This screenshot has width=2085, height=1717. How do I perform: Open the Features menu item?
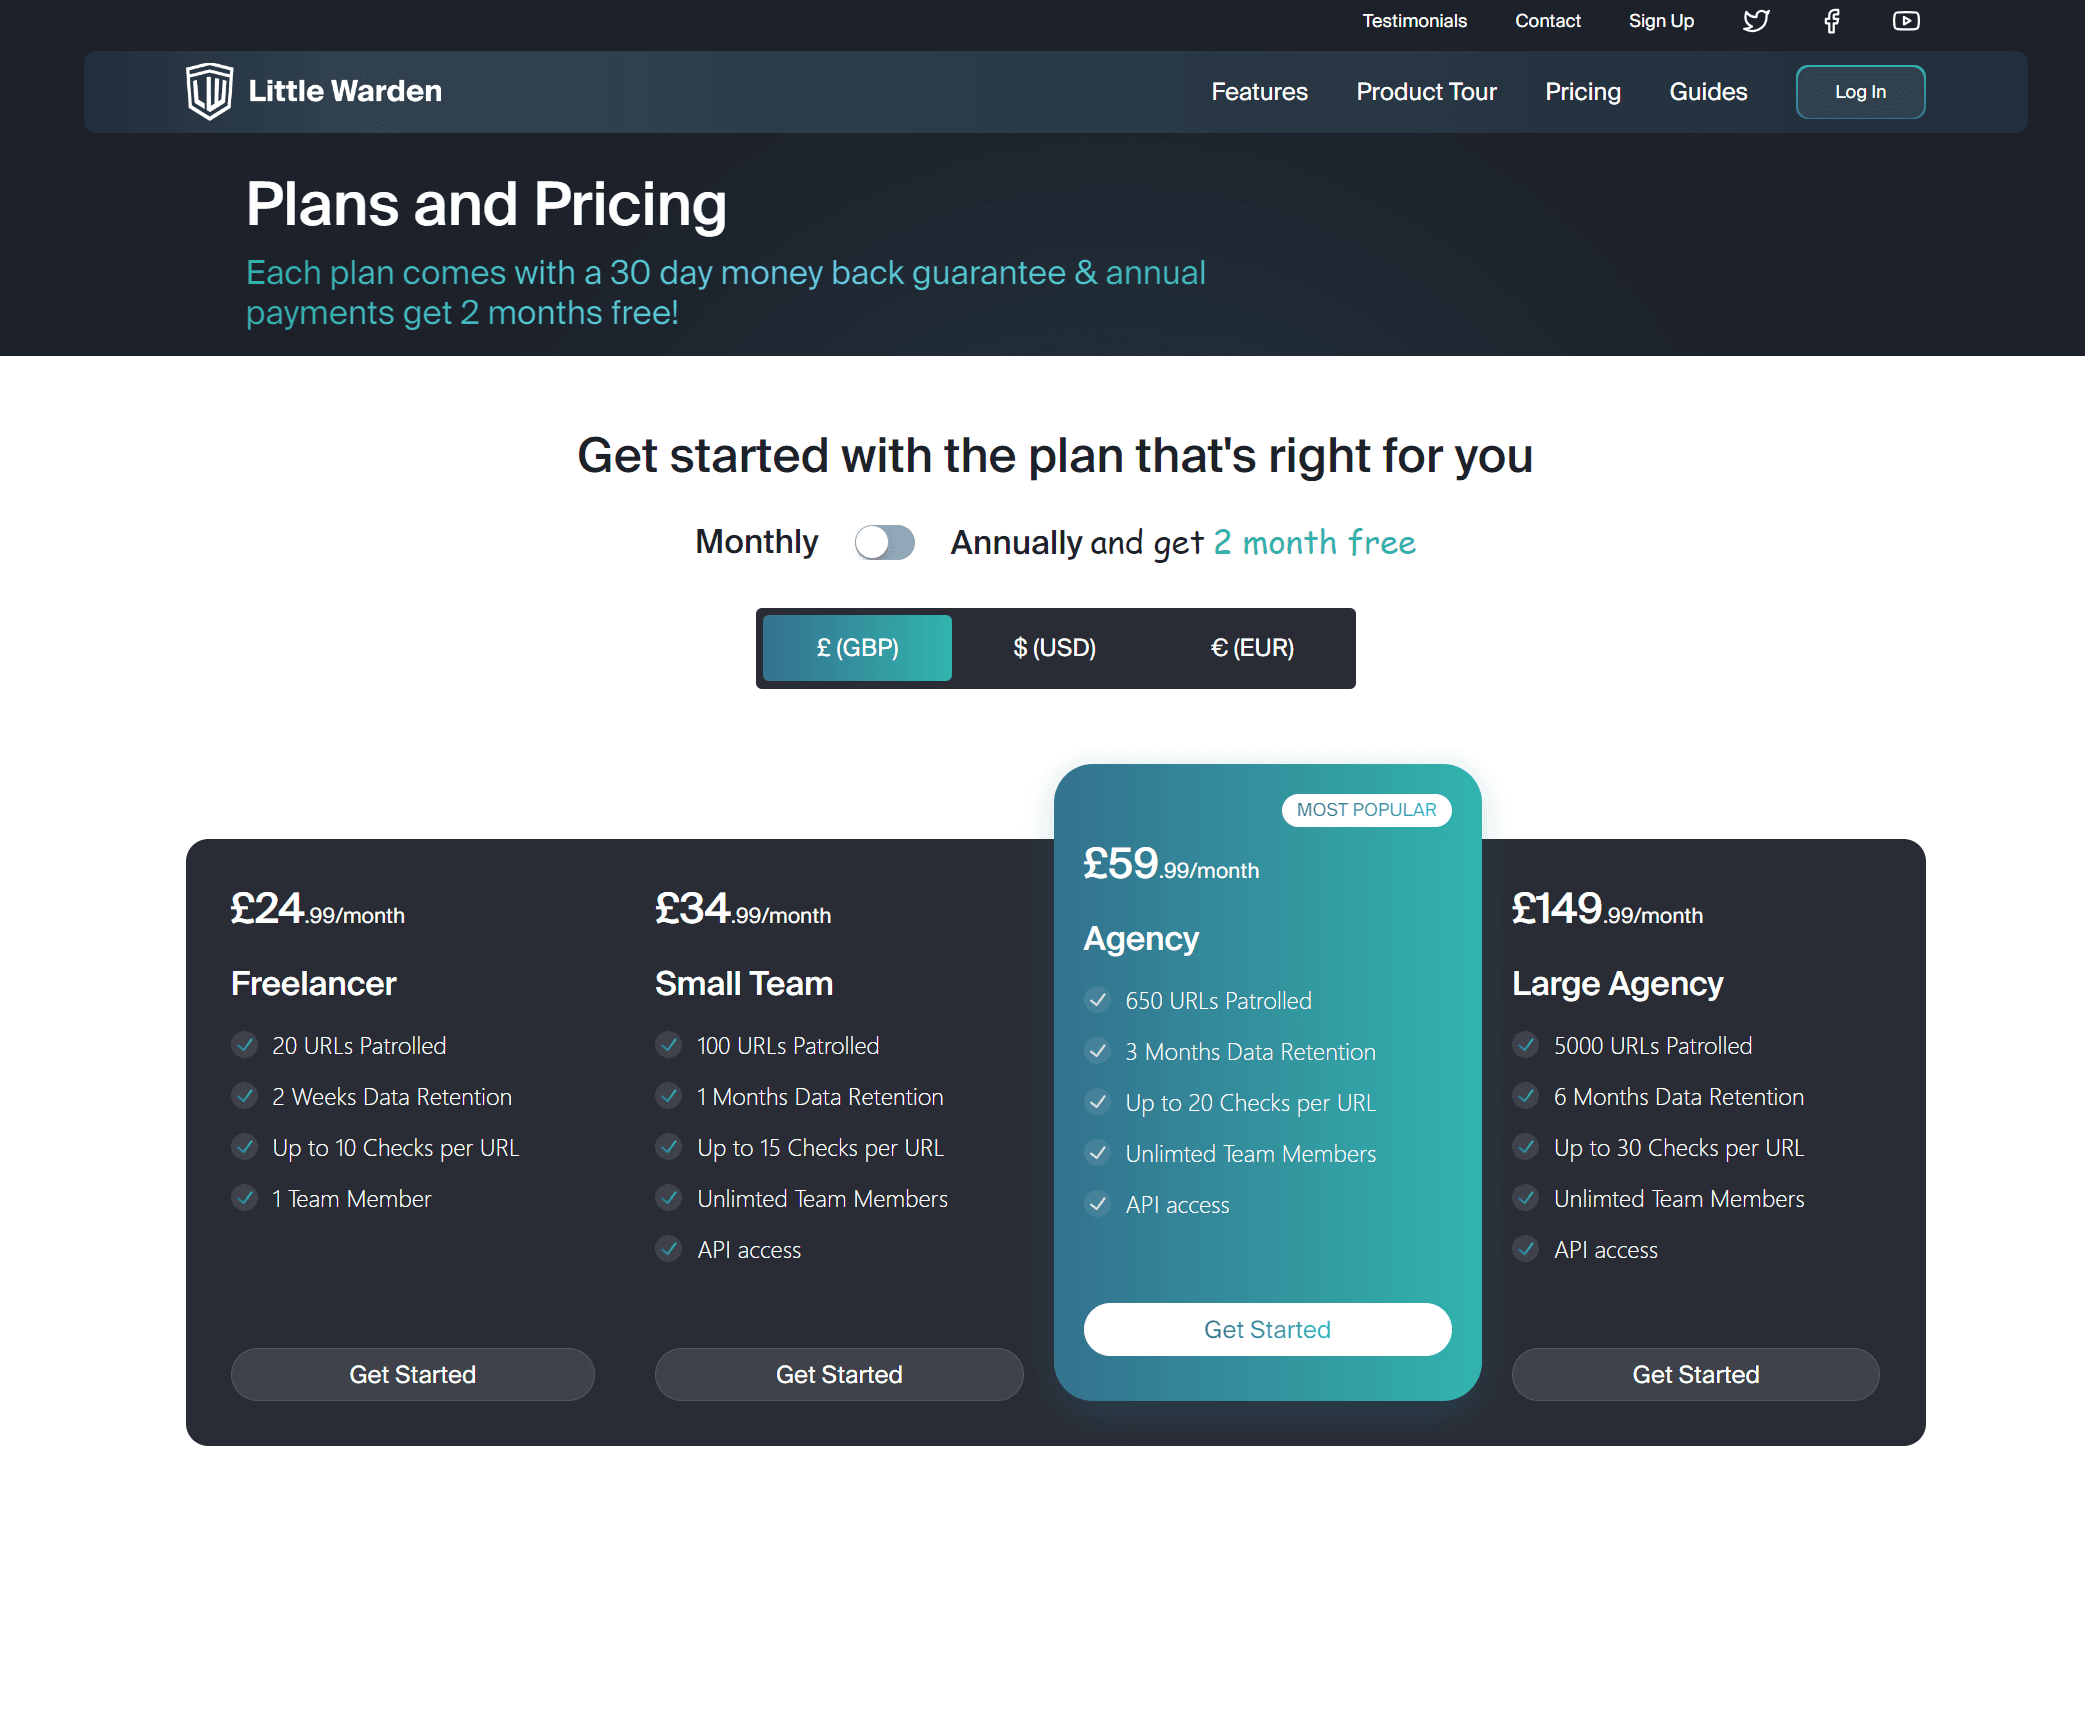[1259, 92]
